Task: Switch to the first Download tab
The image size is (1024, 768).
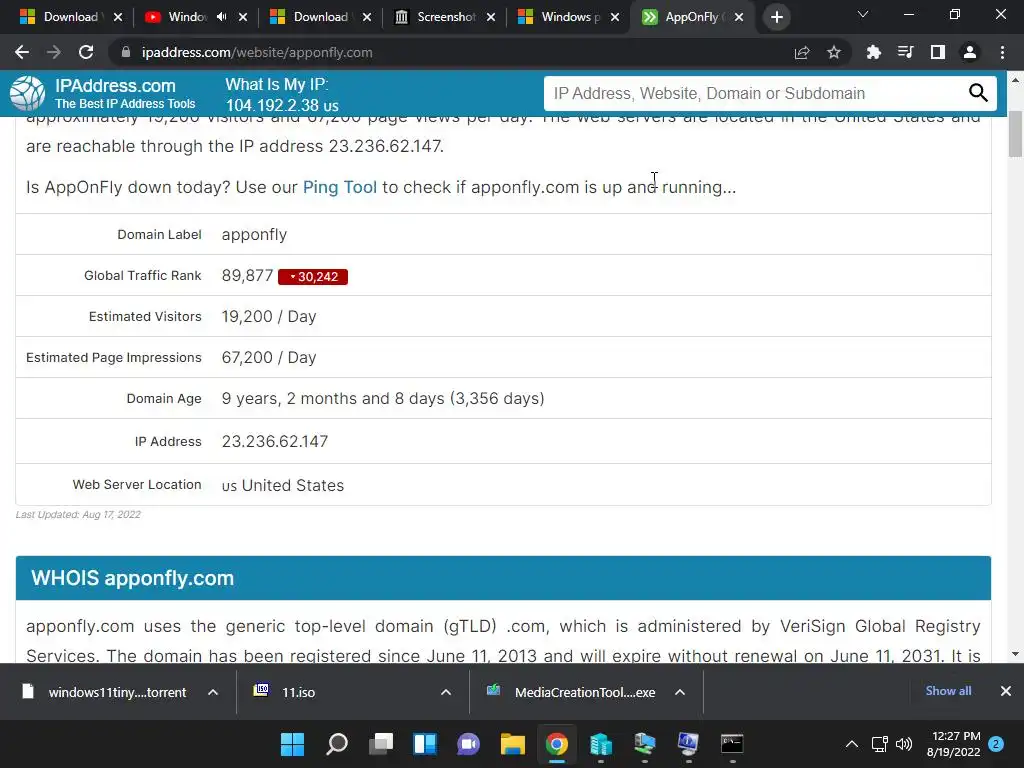Action: [x=70, y=17]
